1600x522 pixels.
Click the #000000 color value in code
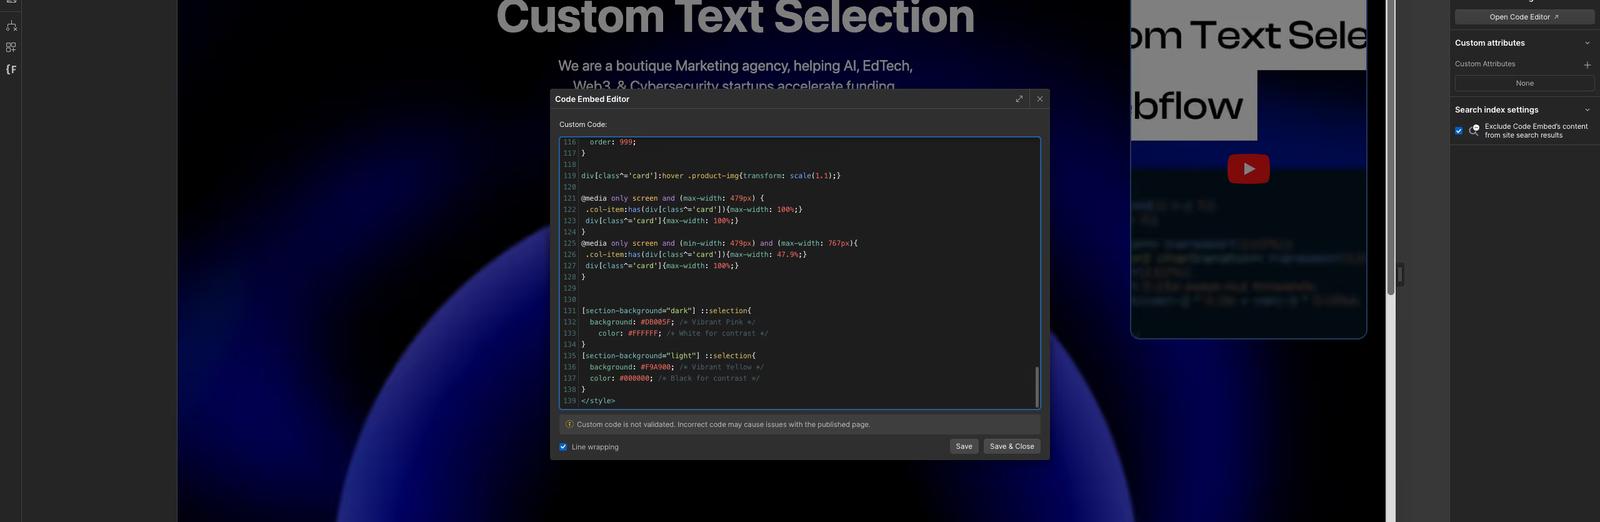point(636,378)
